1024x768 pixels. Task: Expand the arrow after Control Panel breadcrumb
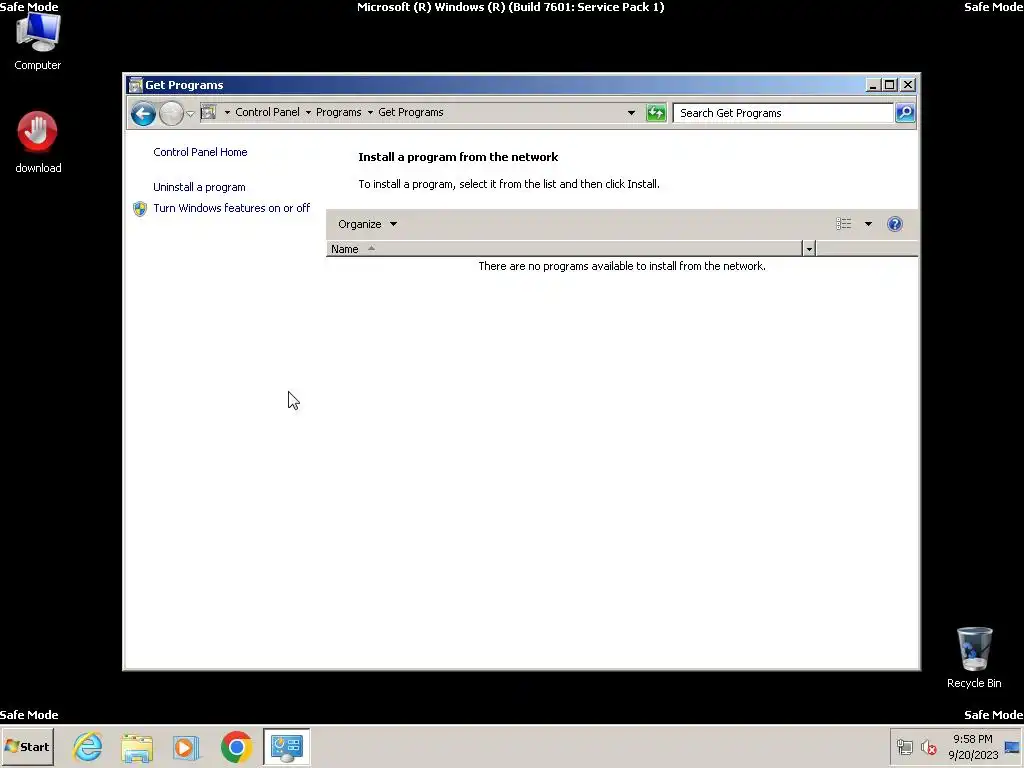point(308,112)
